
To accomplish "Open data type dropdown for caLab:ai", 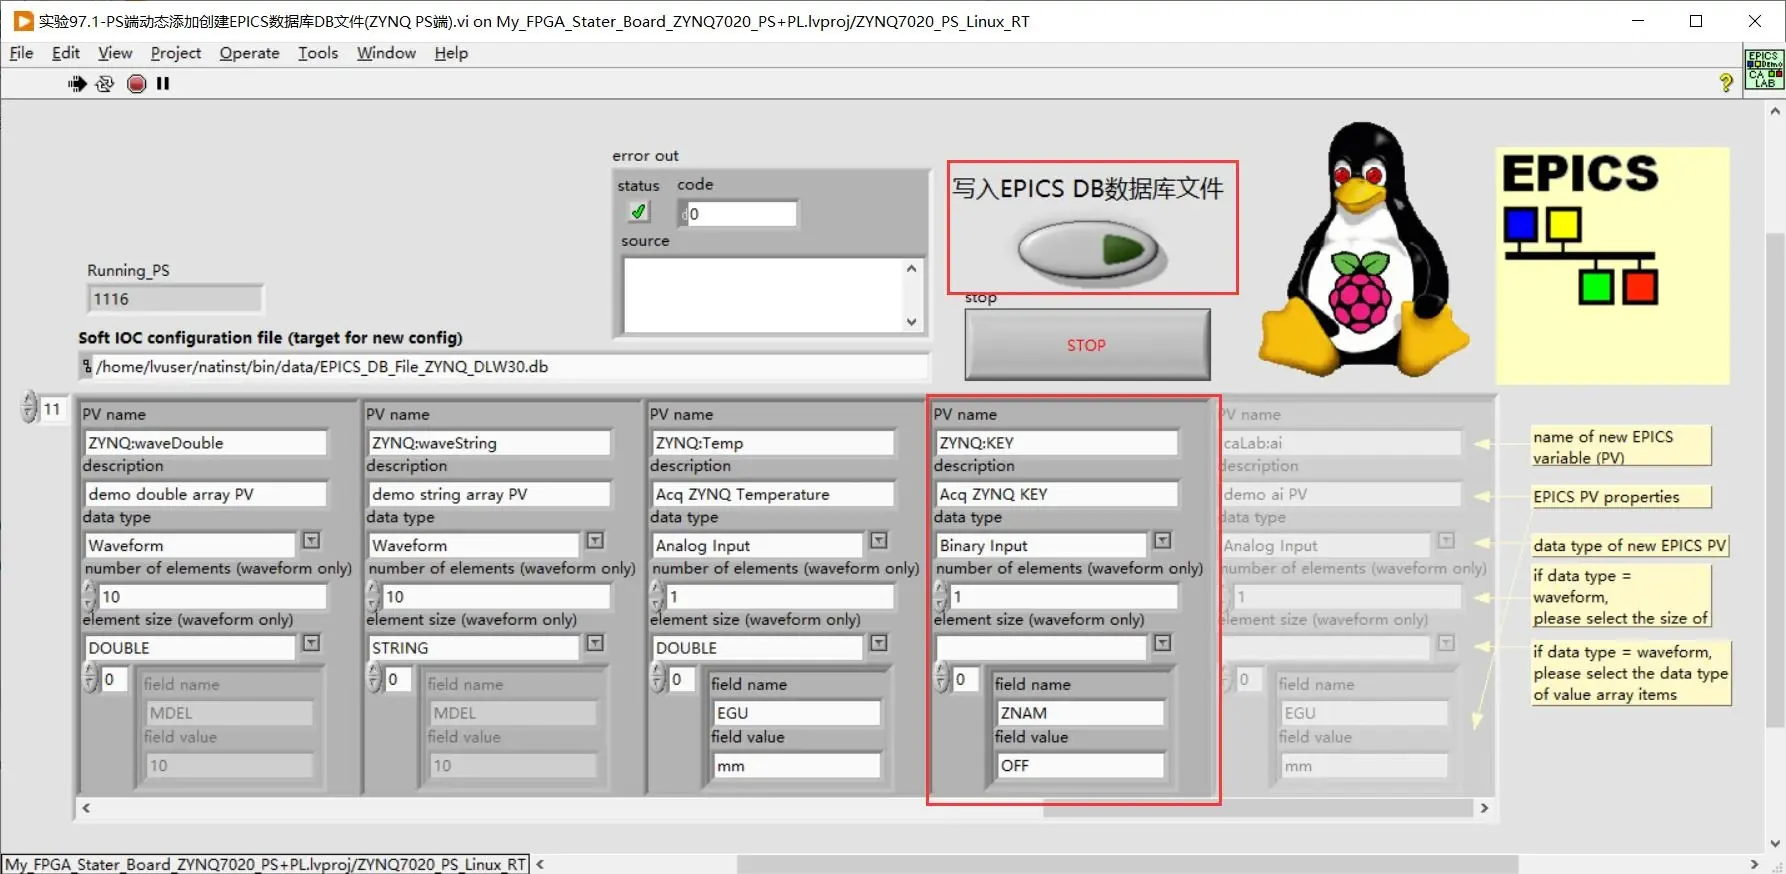I will pyautogui.click(x=1447, y=541).
